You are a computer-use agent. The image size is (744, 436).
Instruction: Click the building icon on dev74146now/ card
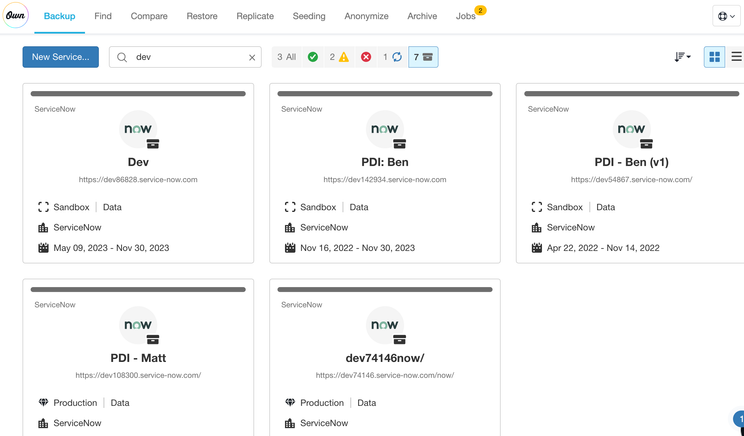pyautogui.click(x=290, y=423)
